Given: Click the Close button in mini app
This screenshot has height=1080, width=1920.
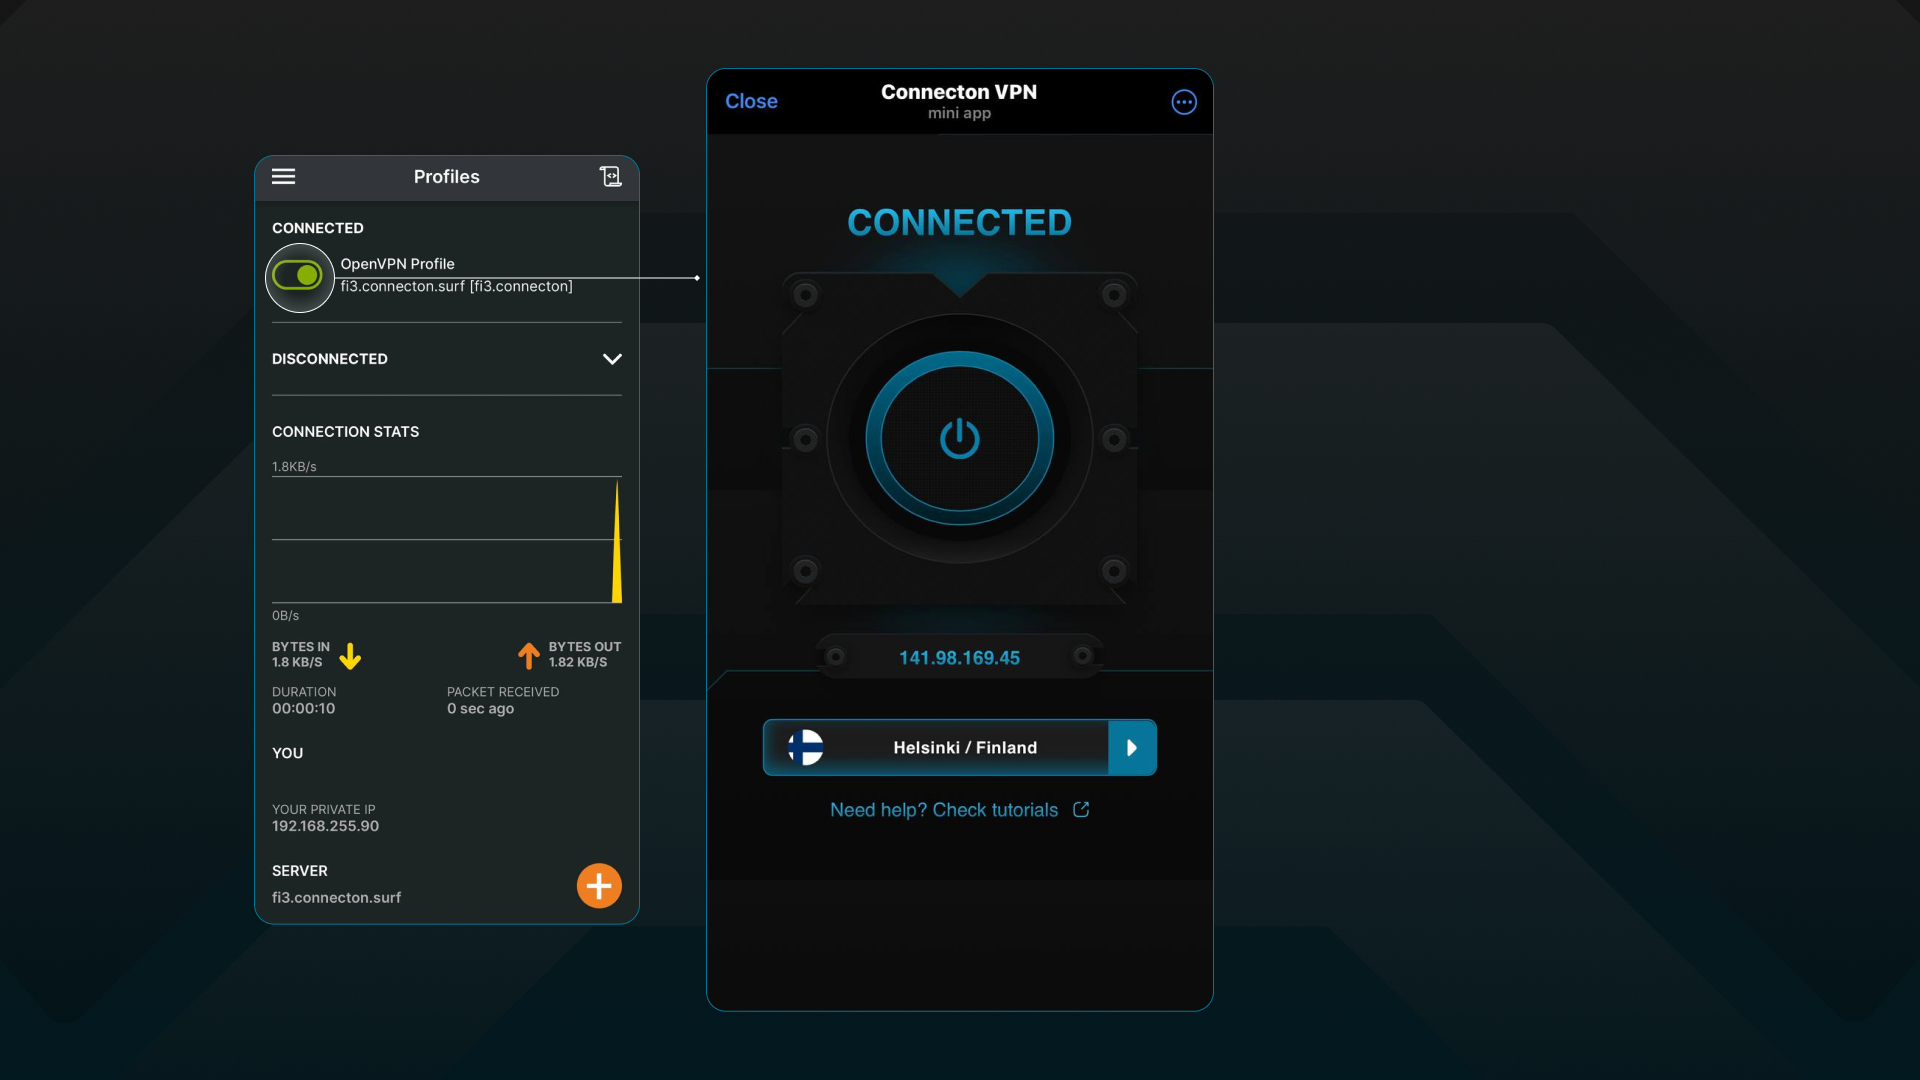Looking at the screenshot, I should [x=751, y=101].
